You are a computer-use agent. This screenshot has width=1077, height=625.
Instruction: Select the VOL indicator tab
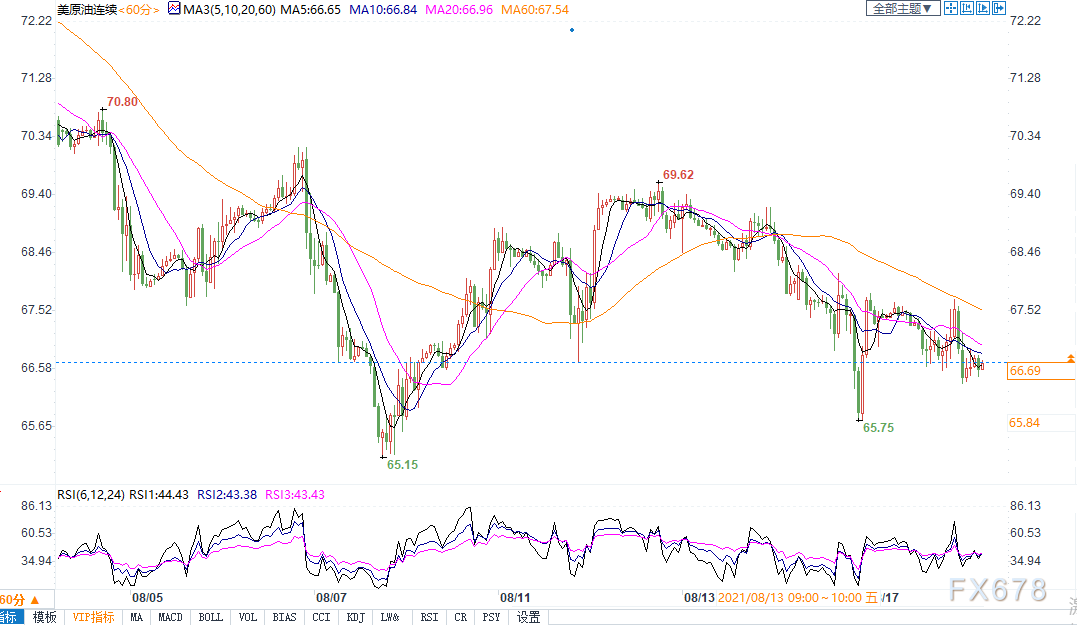(248, 617)
